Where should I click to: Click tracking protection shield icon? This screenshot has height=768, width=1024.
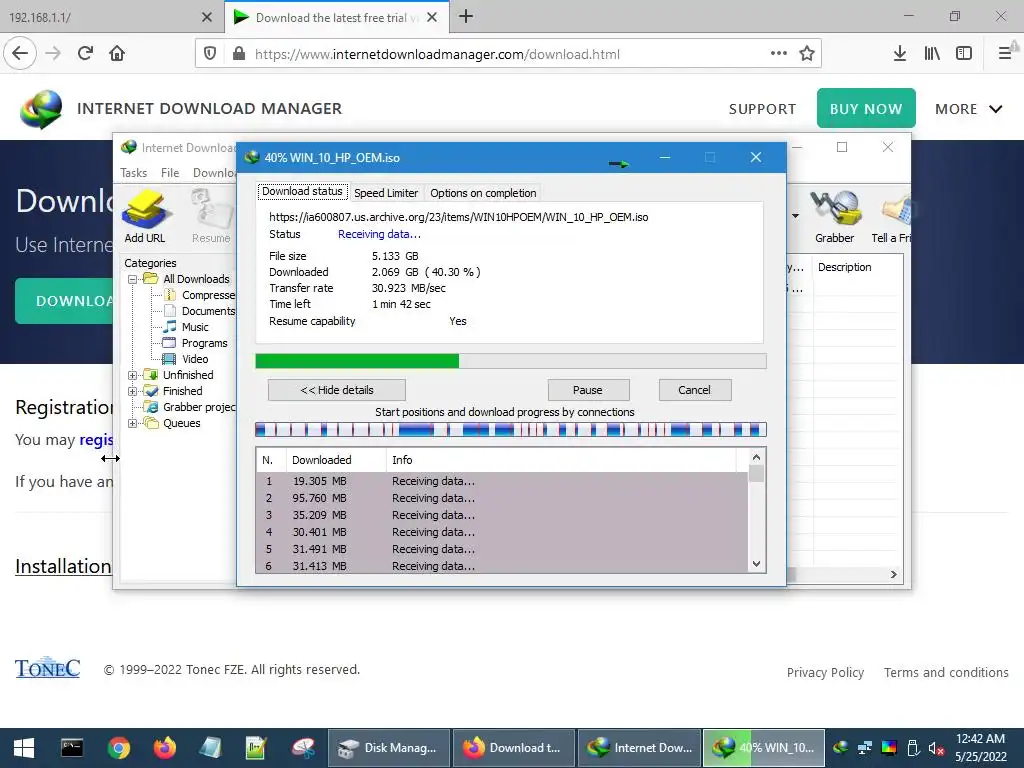tap(210, 54)
